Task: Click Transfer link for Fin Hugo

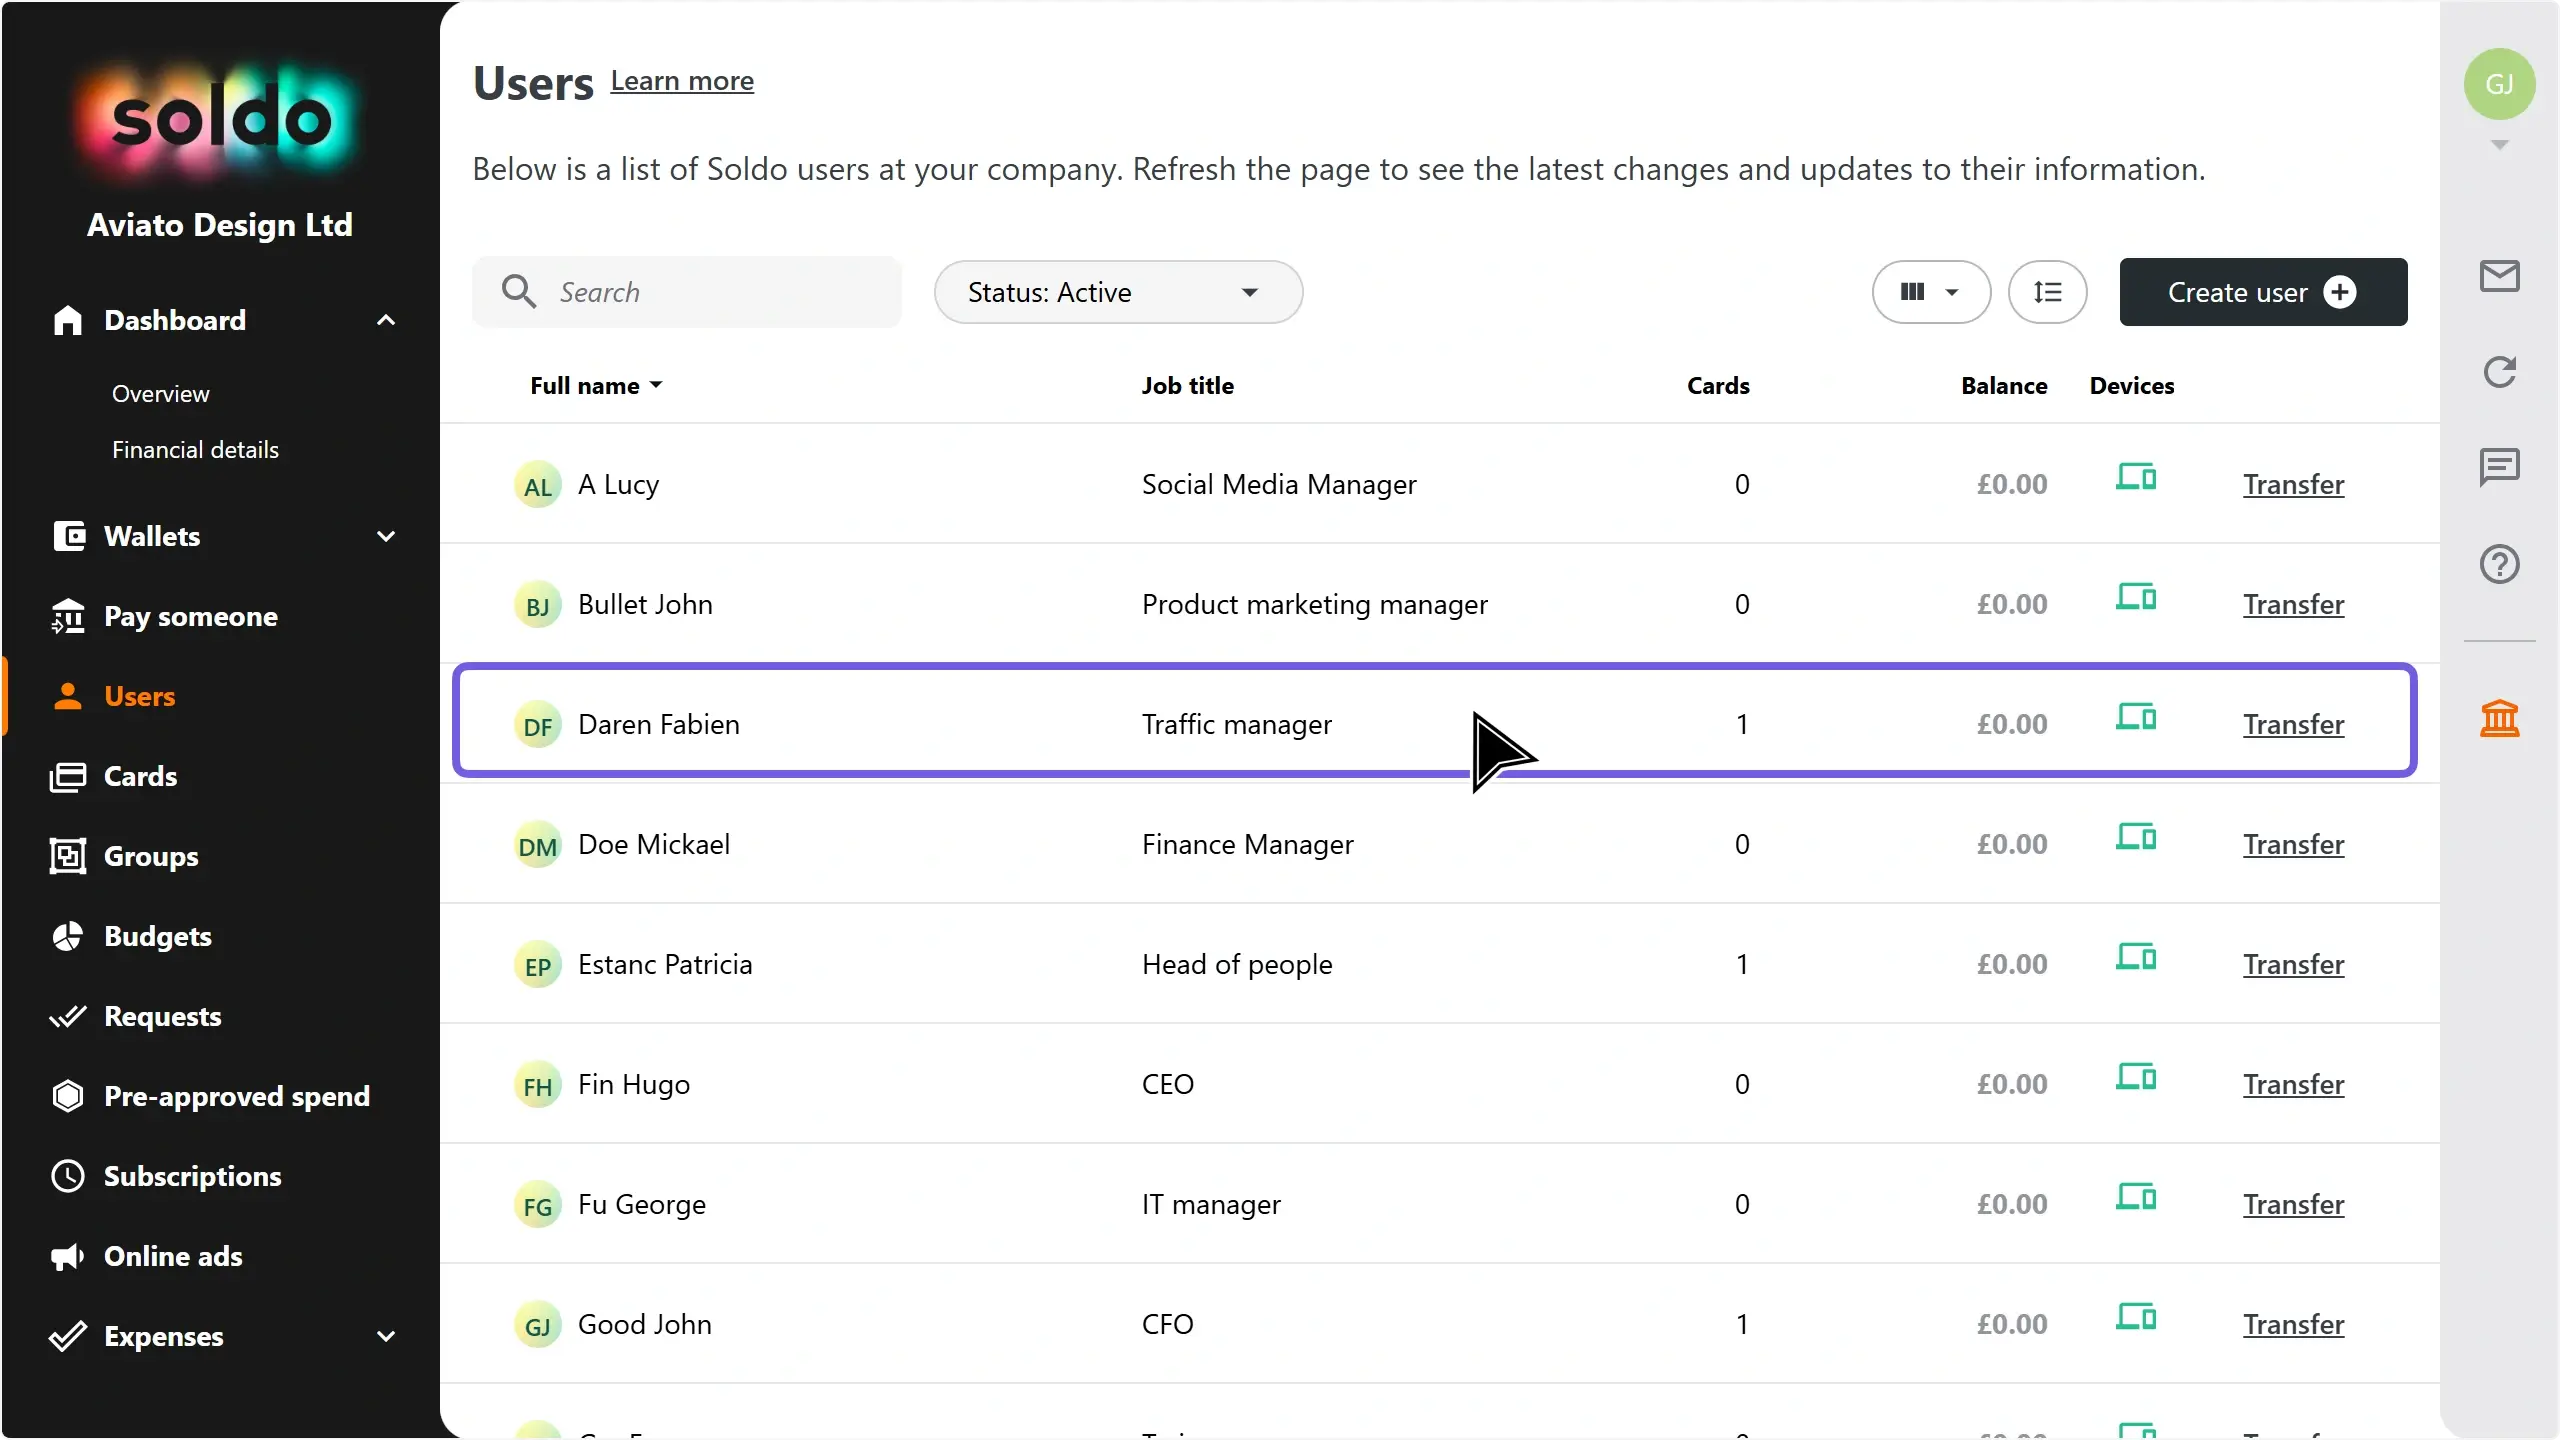Action: 2292,1084
